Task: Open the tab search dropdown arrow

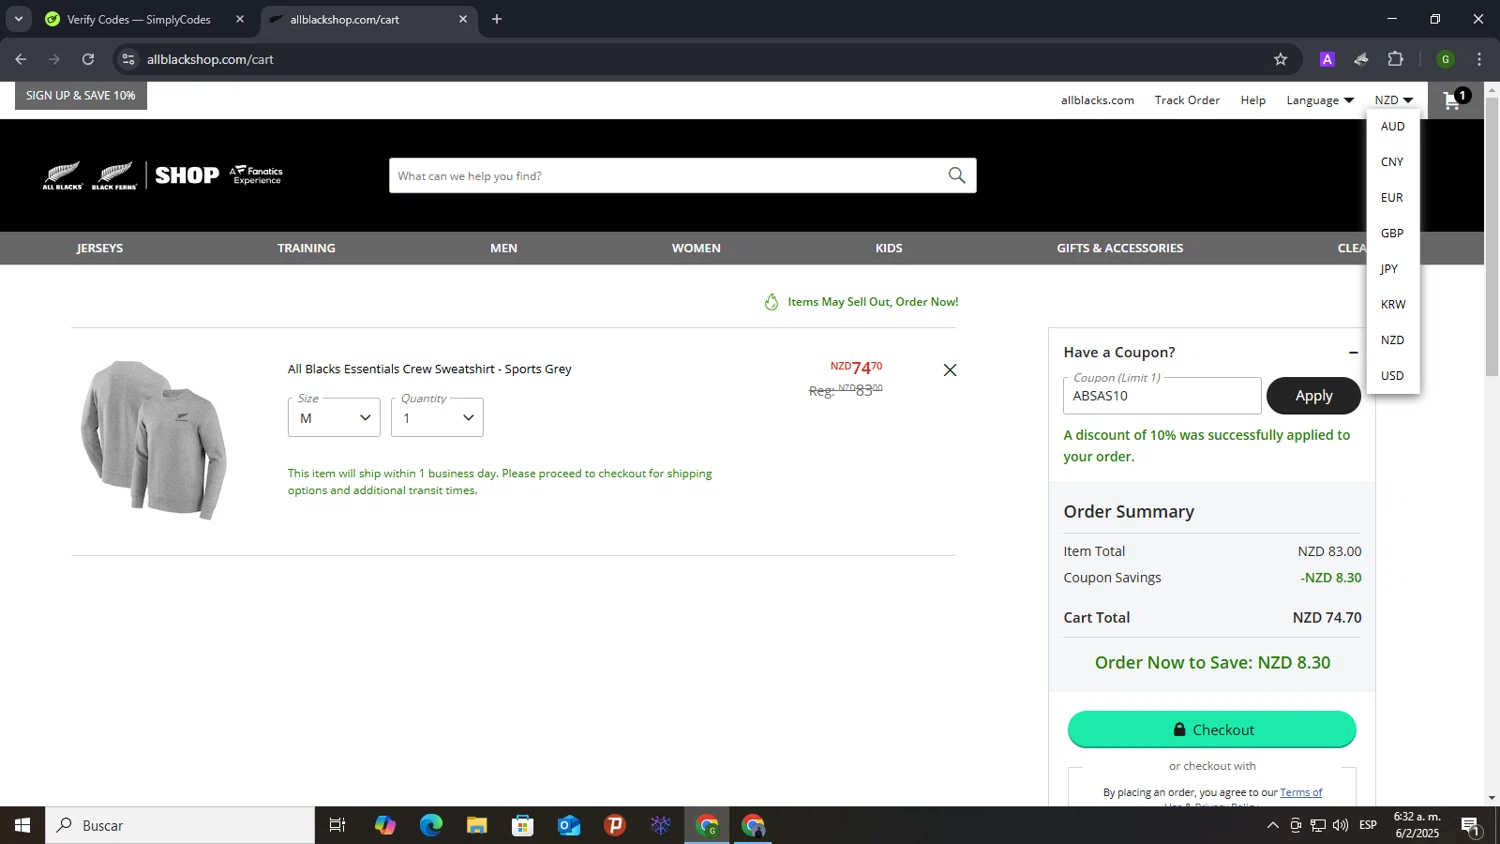Action: 18,19
